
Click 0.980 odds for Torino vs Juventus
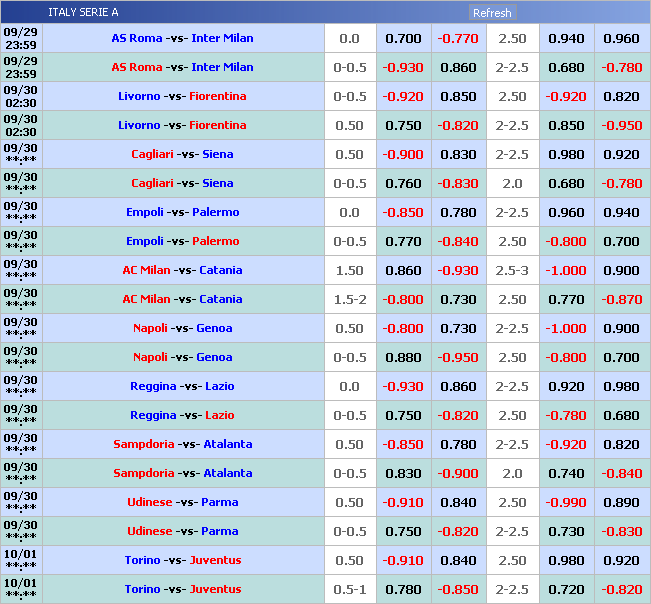tap(566, 561)
